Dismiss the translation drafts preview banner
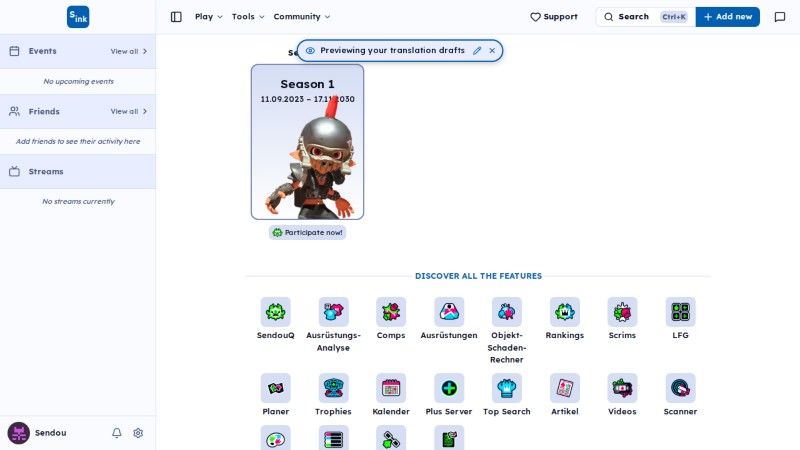This screenshot has width=800, height=450. click(492, 51)
